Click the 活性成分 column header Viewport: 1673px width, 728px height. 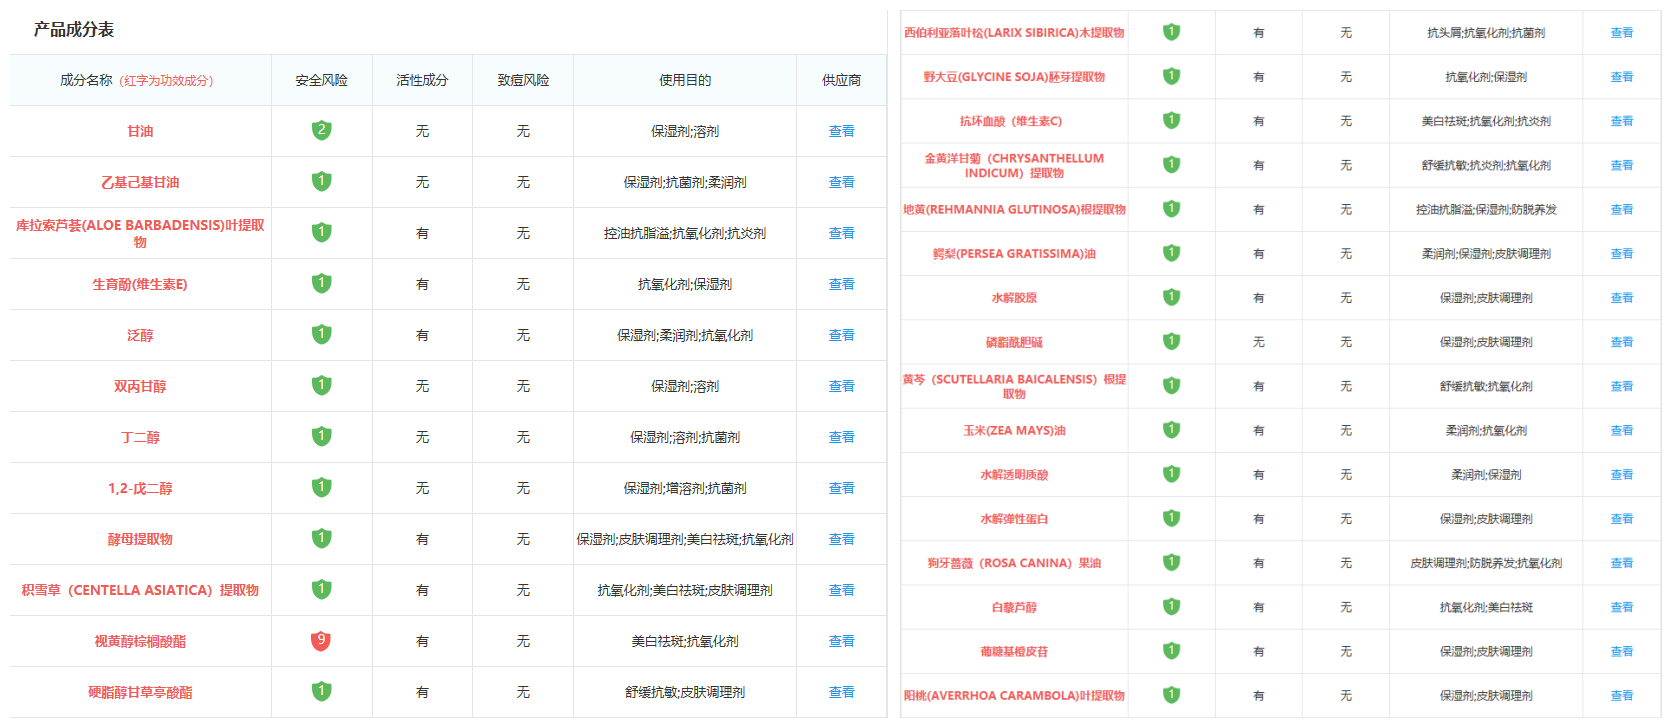tap(422, 80)
